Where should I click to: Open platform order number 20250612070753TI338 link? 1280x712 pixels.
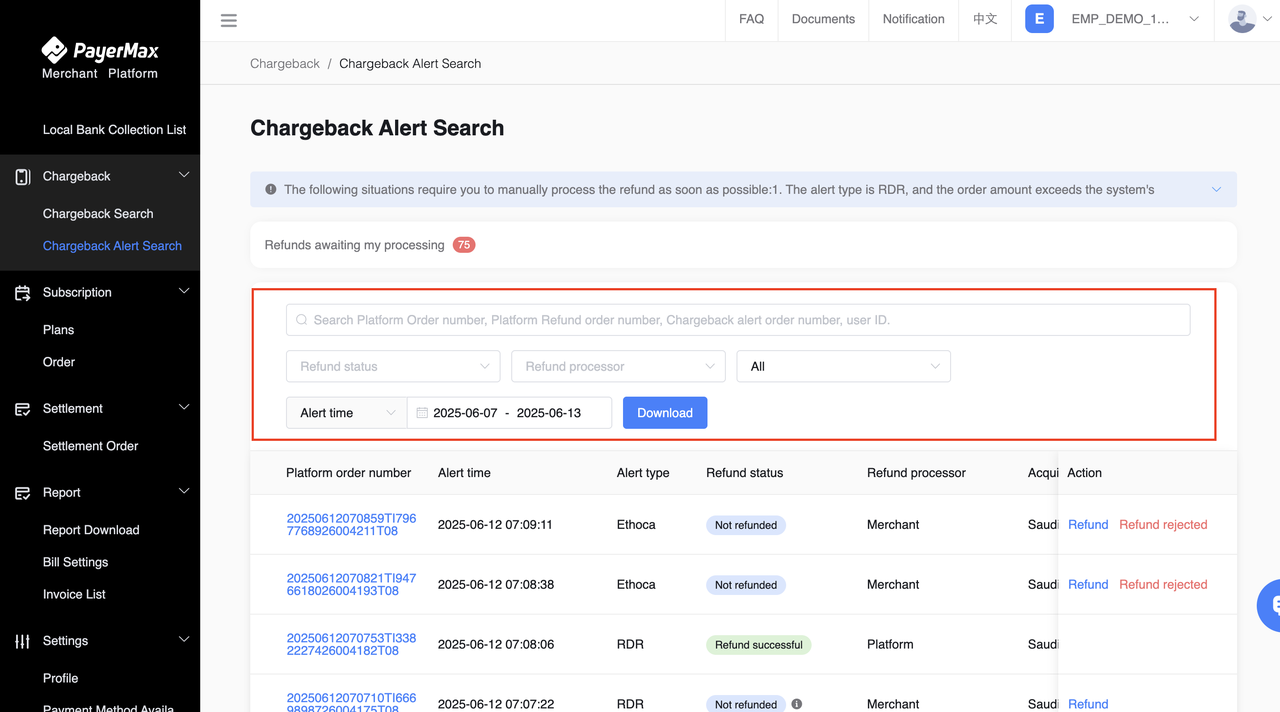351,644
